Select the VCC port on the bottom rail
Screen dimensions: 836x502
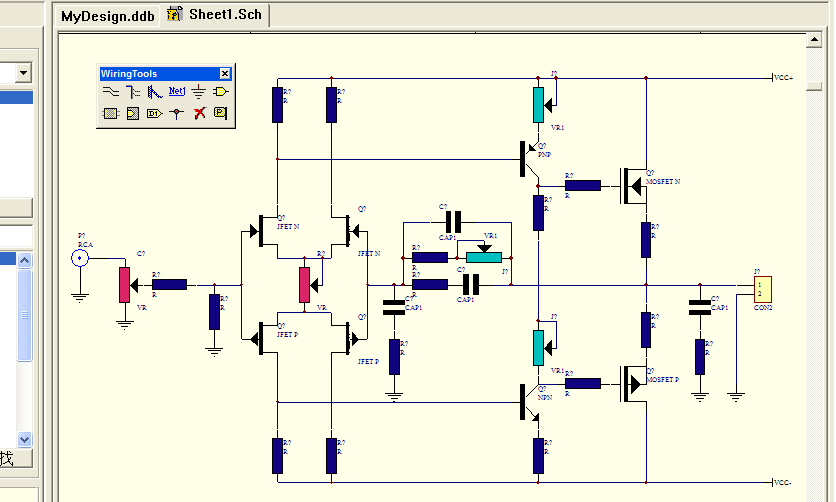click(x=782, y=483)
